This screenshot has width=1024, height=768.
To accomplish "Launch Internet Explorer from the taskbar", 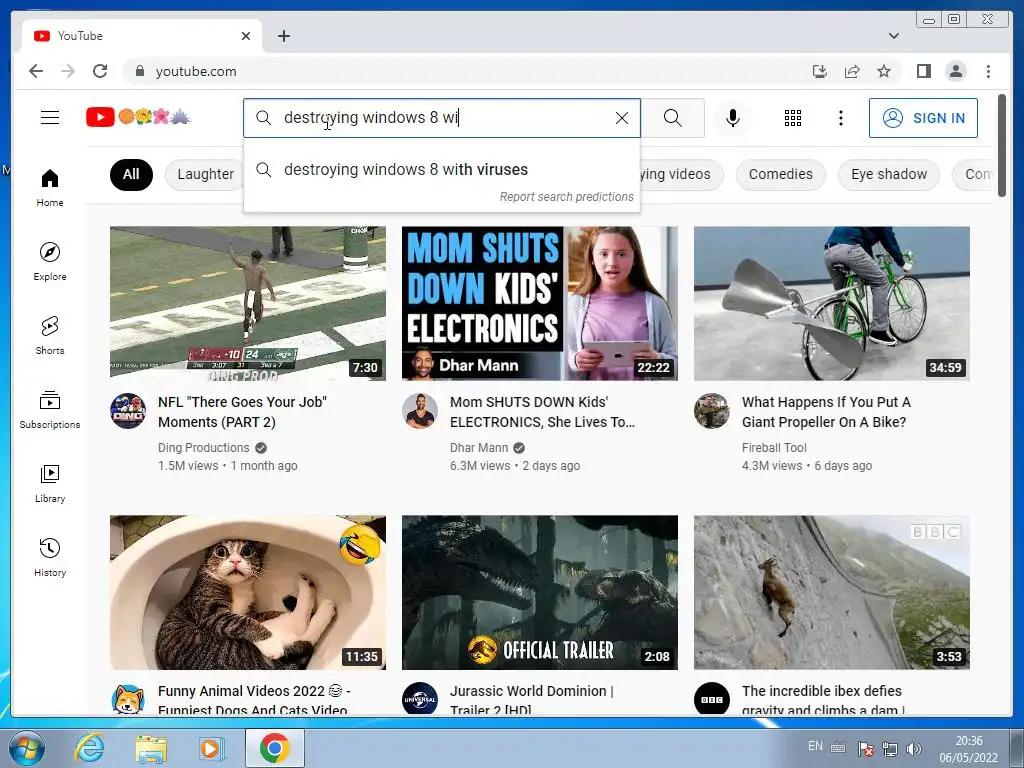I will tap(89, 748).
